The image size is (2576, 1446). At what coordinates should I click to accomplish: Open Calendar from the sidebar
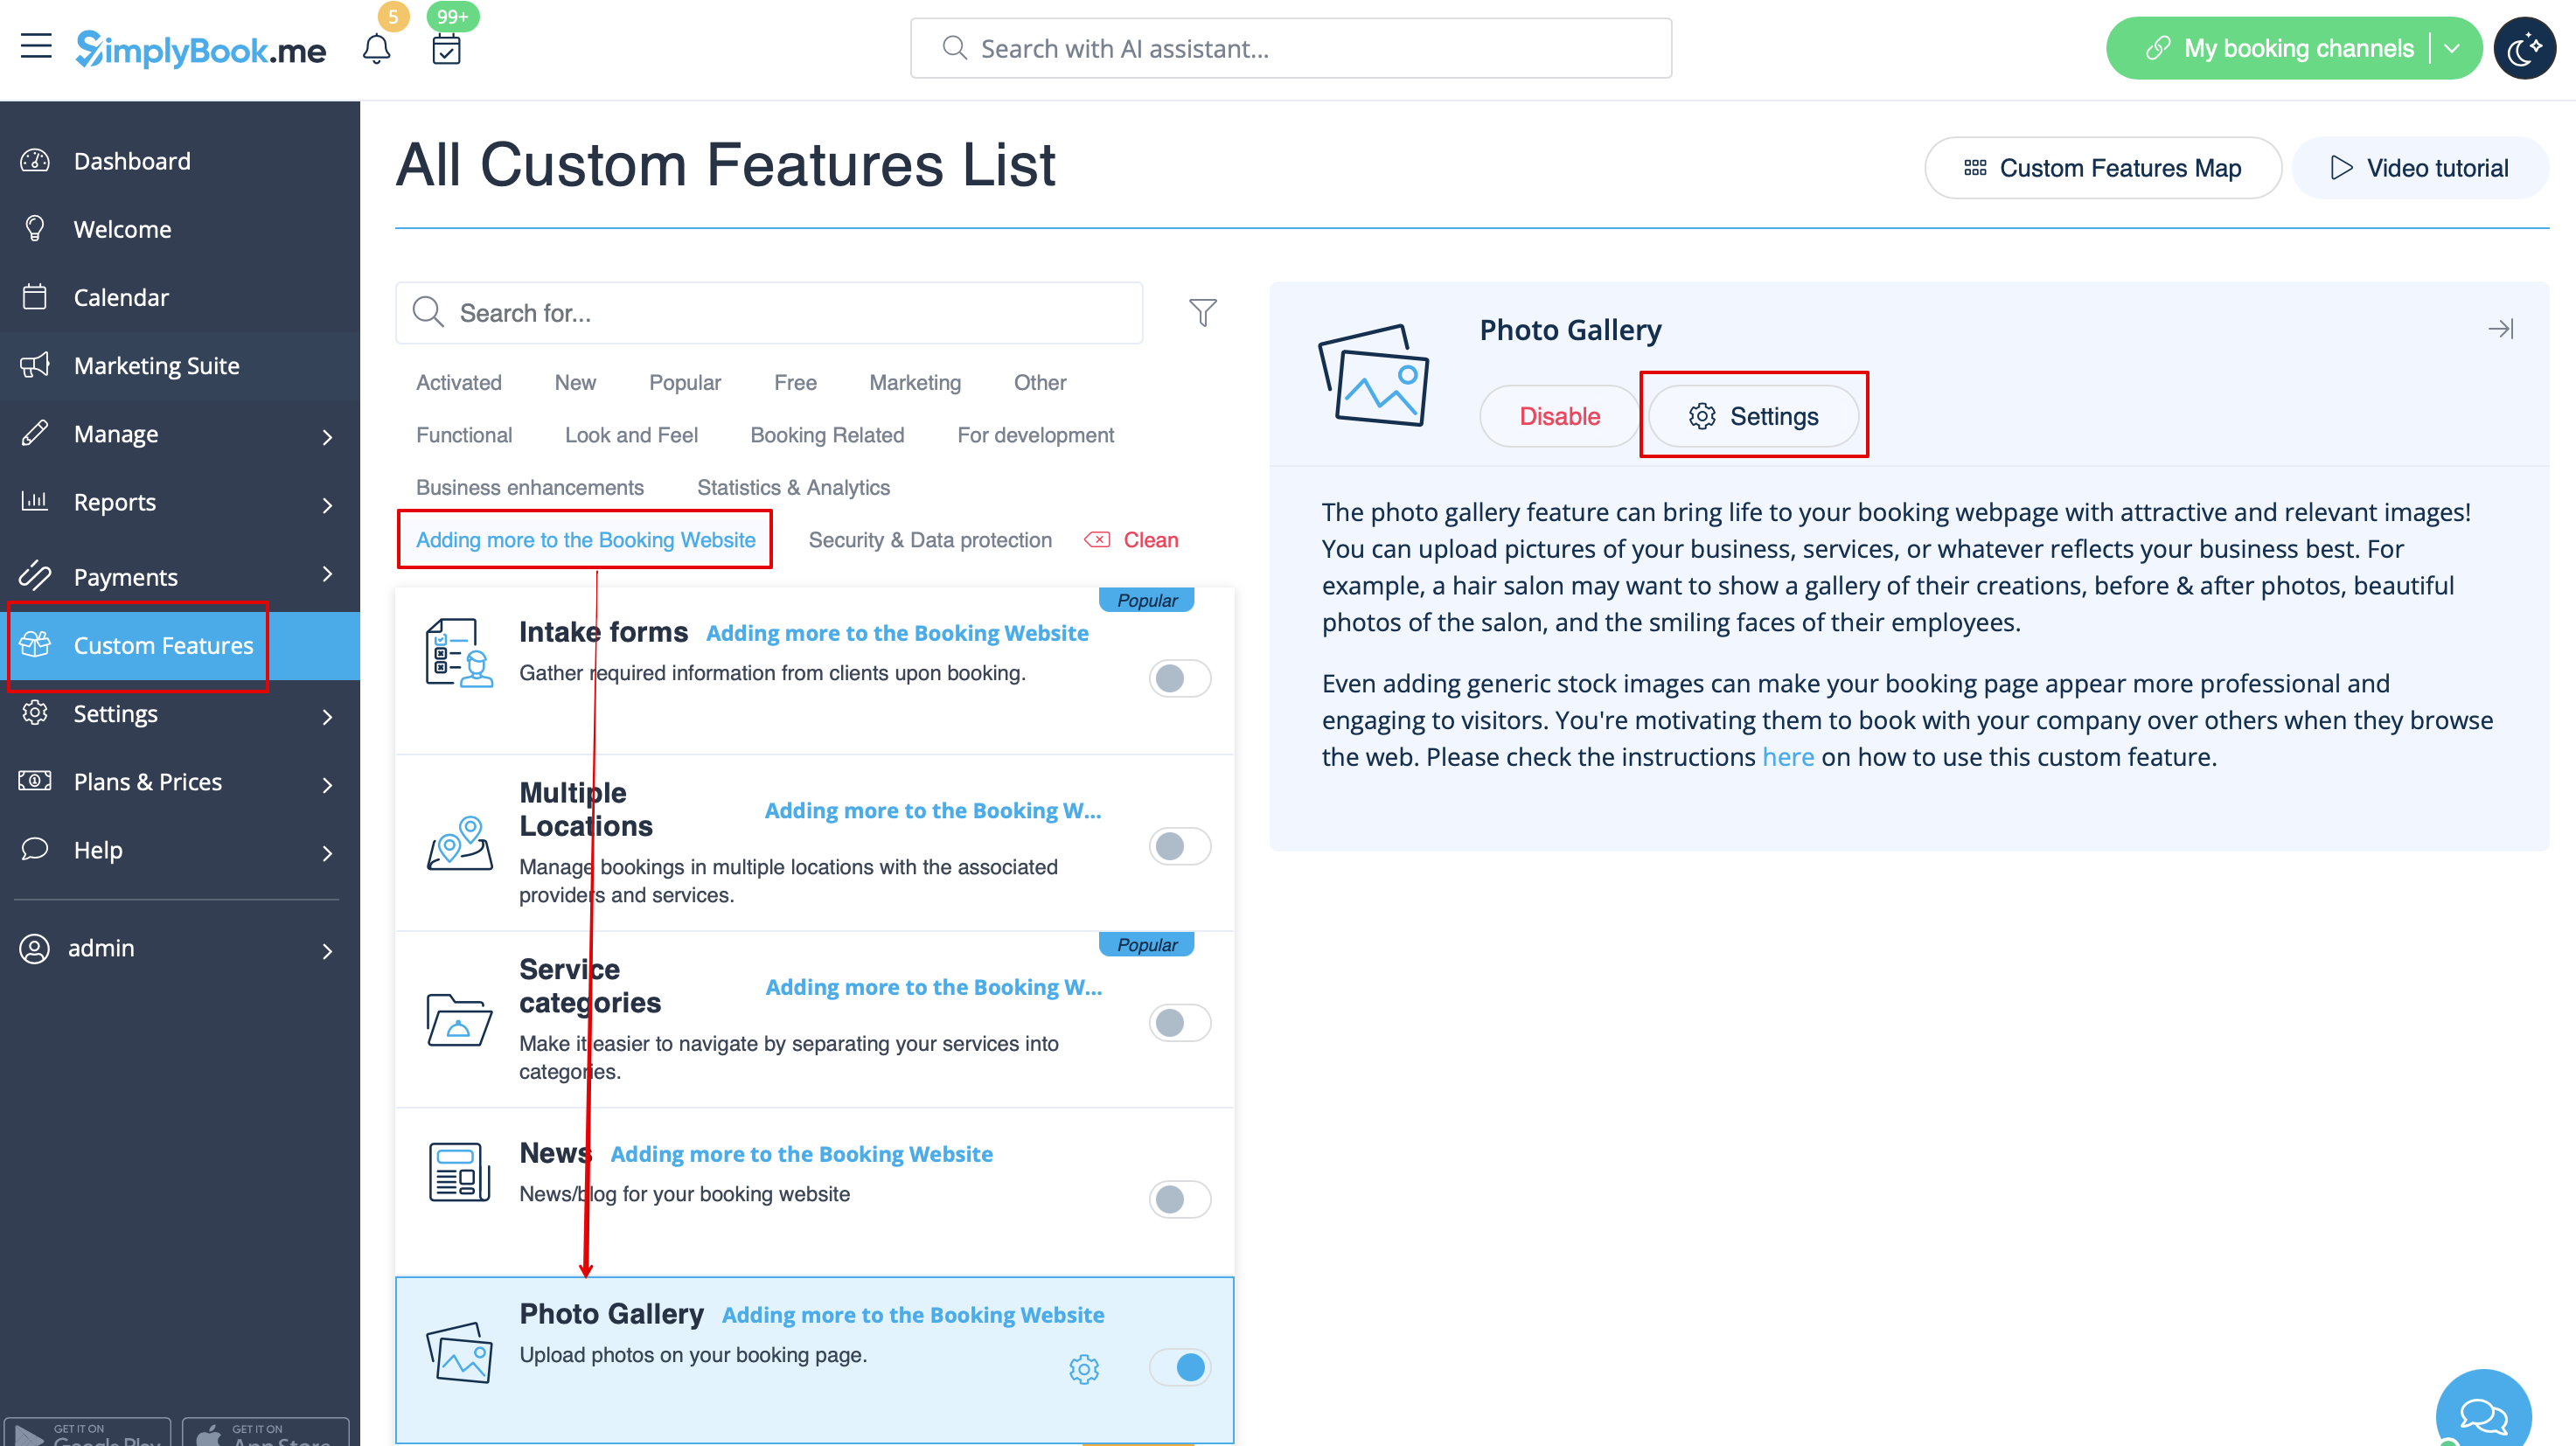pyautogui.click(x=180, y=297)
